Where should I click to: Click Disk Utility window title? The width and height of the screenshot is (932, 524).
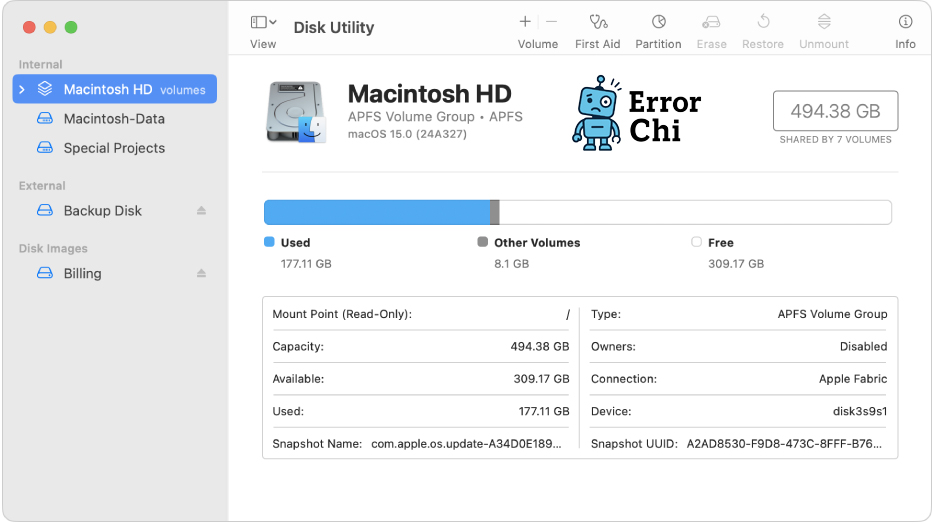click(334, 27)
